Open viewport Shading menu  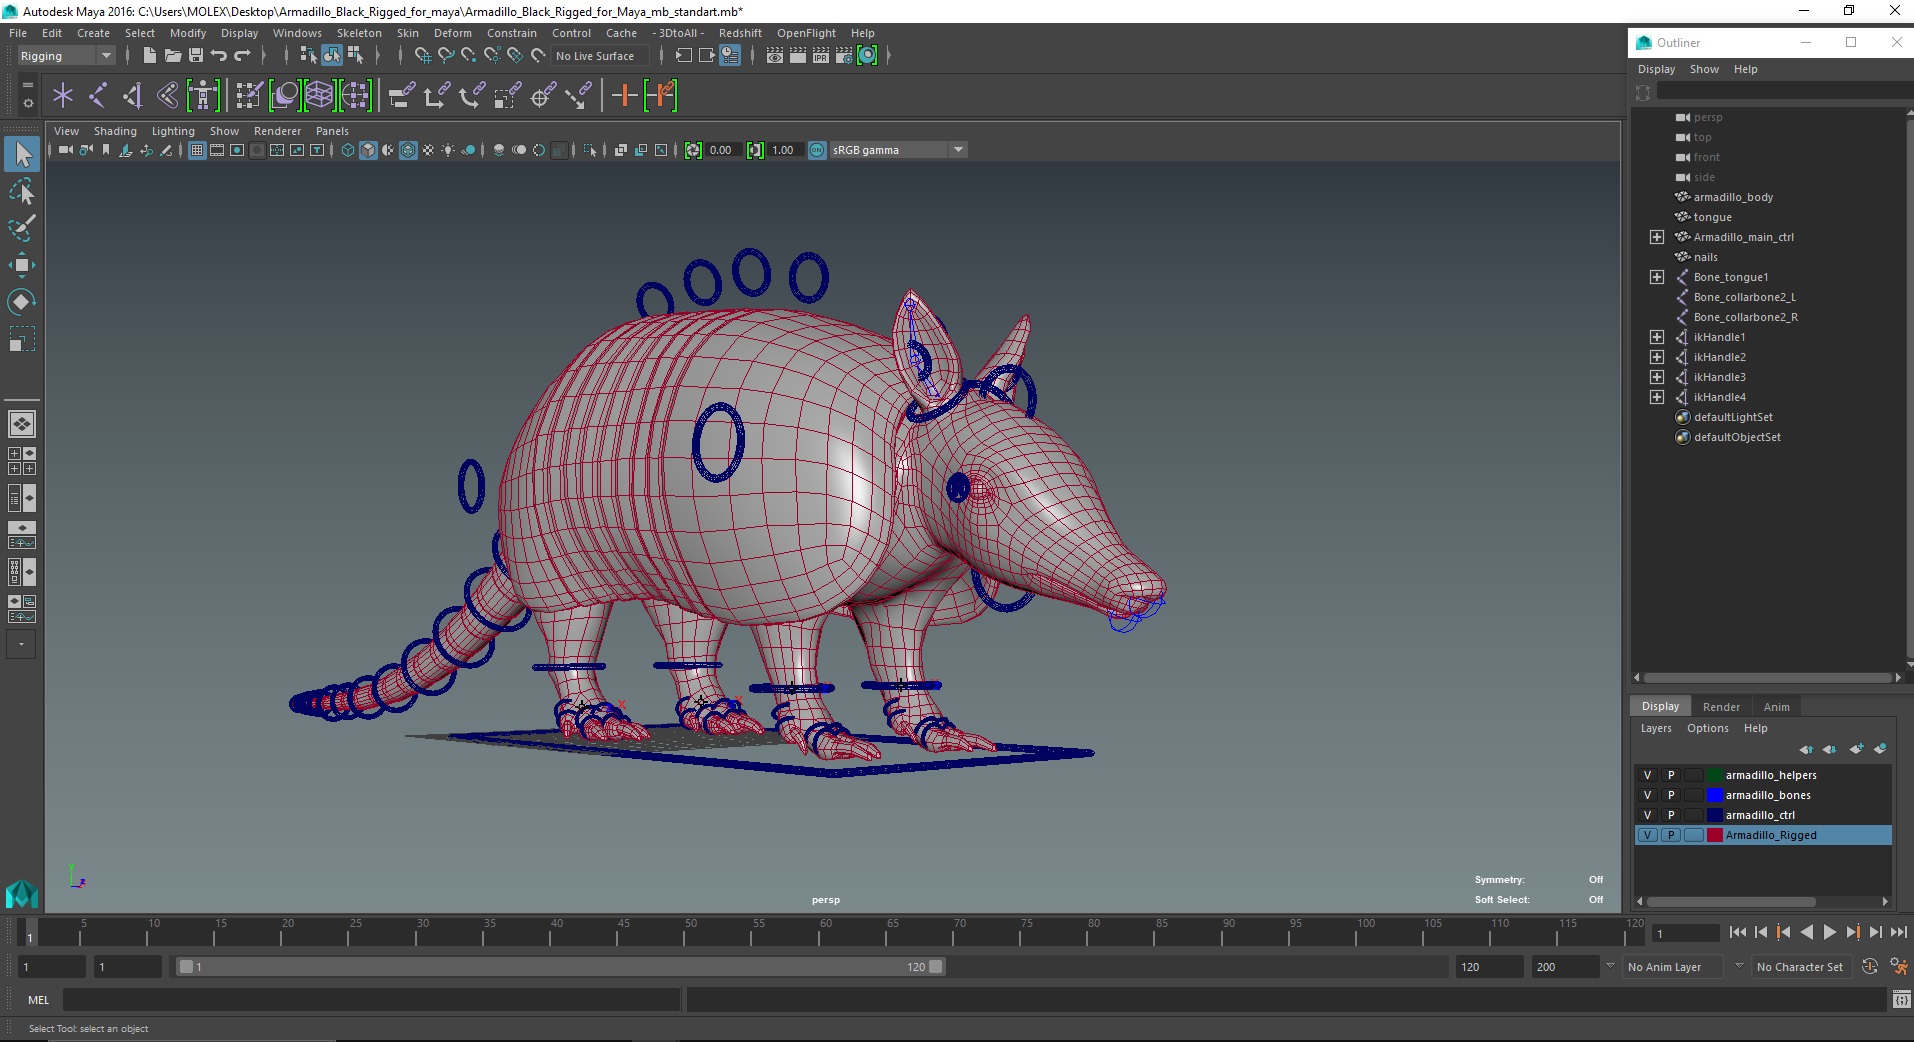(x=115, y=131)
